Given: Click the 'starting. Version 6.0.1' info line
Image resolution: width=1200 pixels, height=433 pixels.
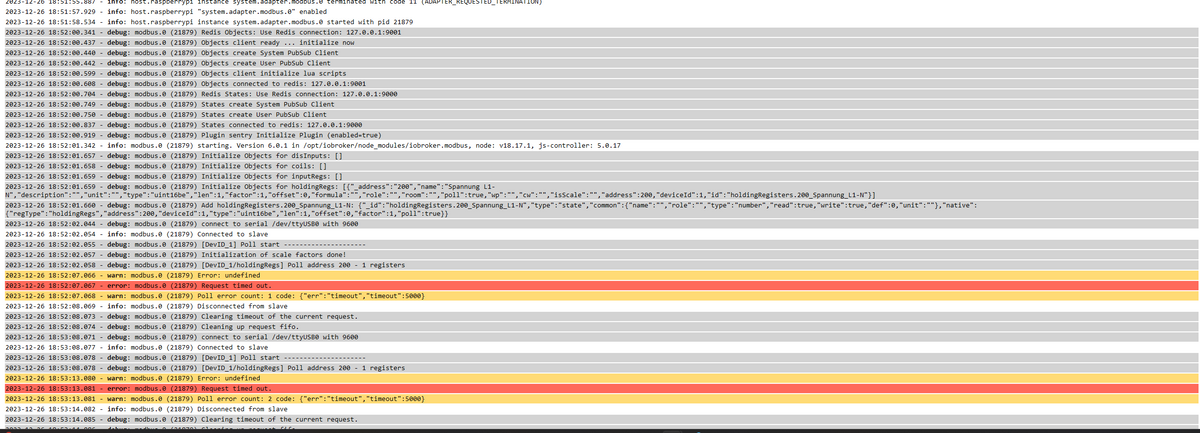Looking at the screenshot, I should (x=600, y=145).
